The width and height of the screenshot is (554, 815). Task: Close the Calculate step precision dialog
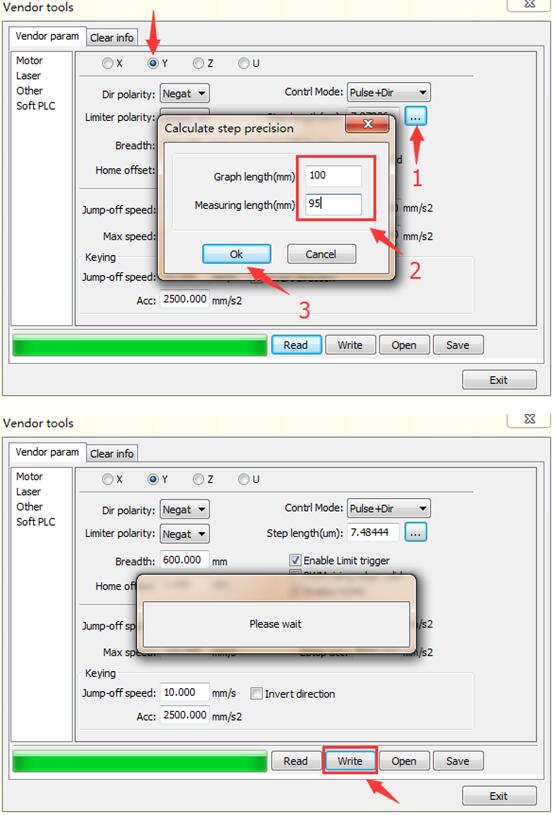367,124
